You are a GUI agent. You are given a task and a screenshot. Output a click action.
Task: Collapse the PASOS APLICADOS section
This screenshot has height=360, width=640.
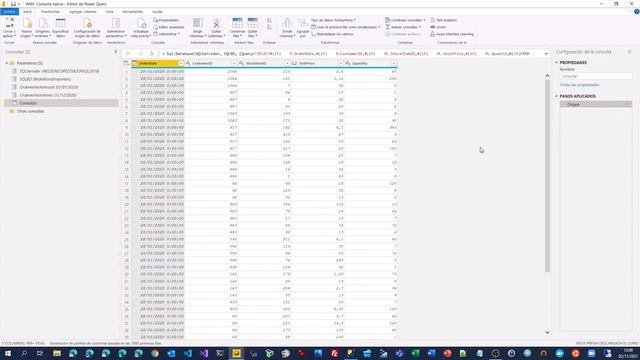pos(556,96)
